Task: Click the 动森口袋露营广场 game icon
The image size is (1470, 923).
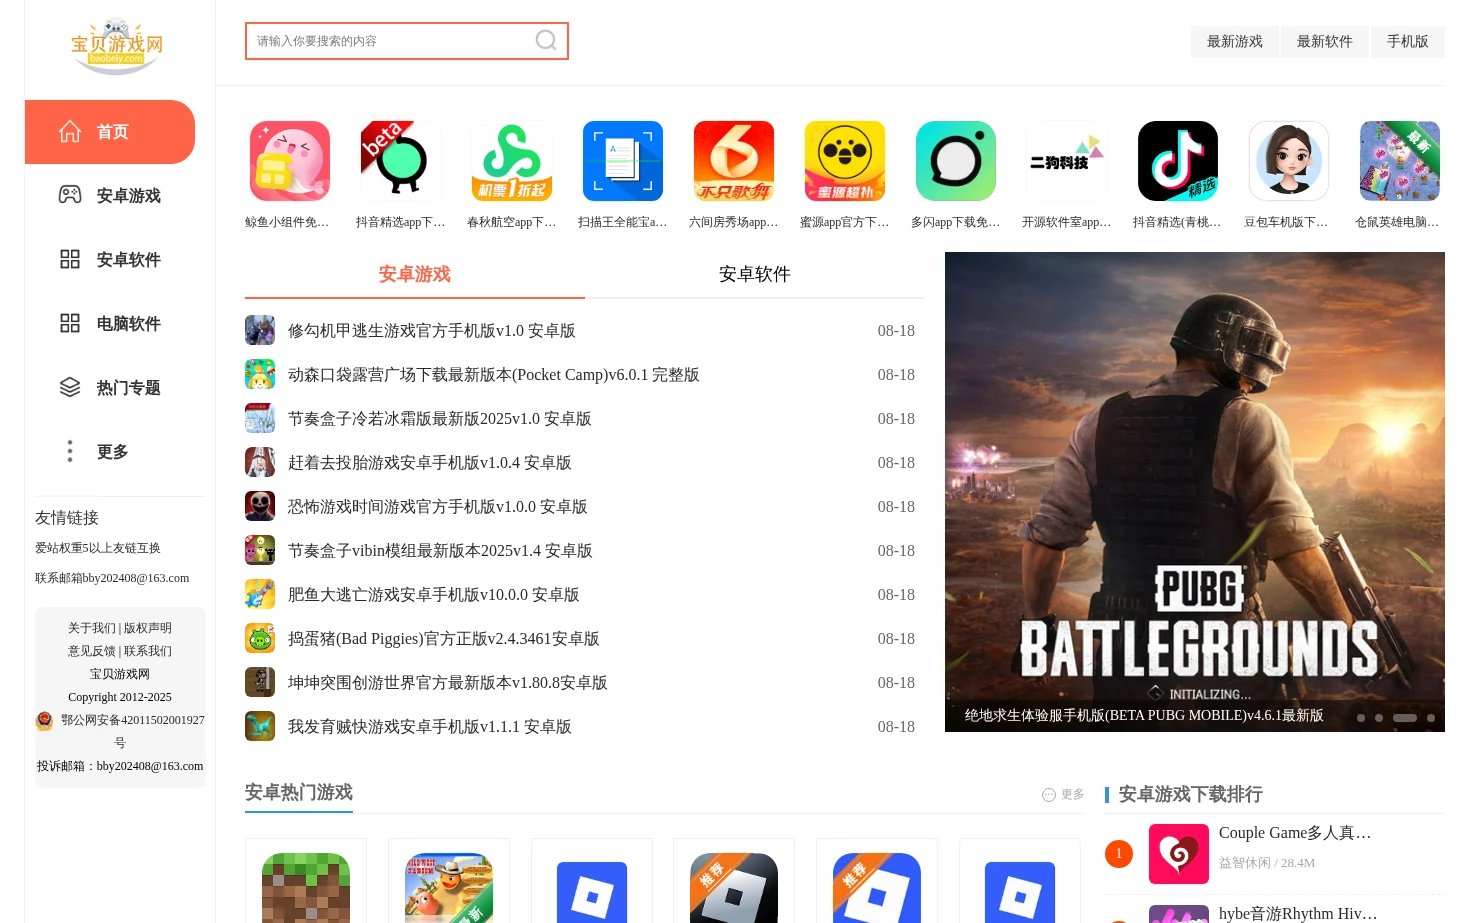Action: (260, 374)
